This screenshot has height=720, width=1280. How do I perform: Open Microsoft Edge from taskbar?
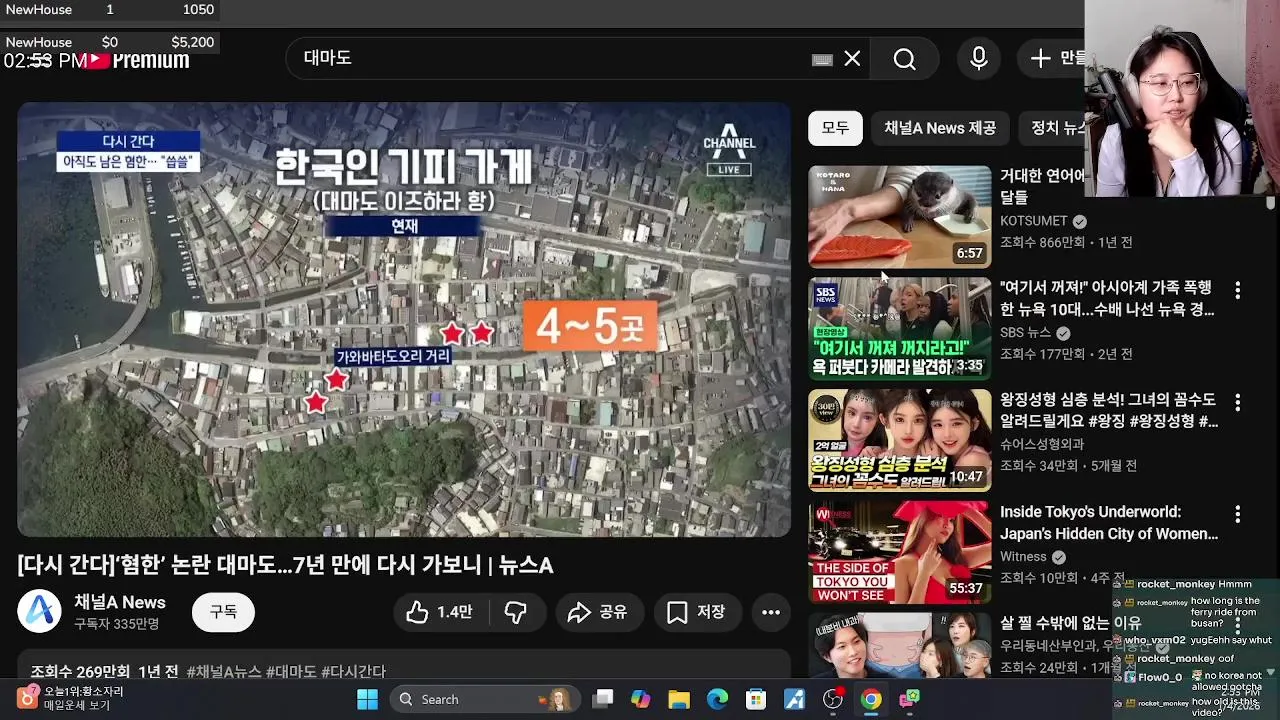coord(718,699)
